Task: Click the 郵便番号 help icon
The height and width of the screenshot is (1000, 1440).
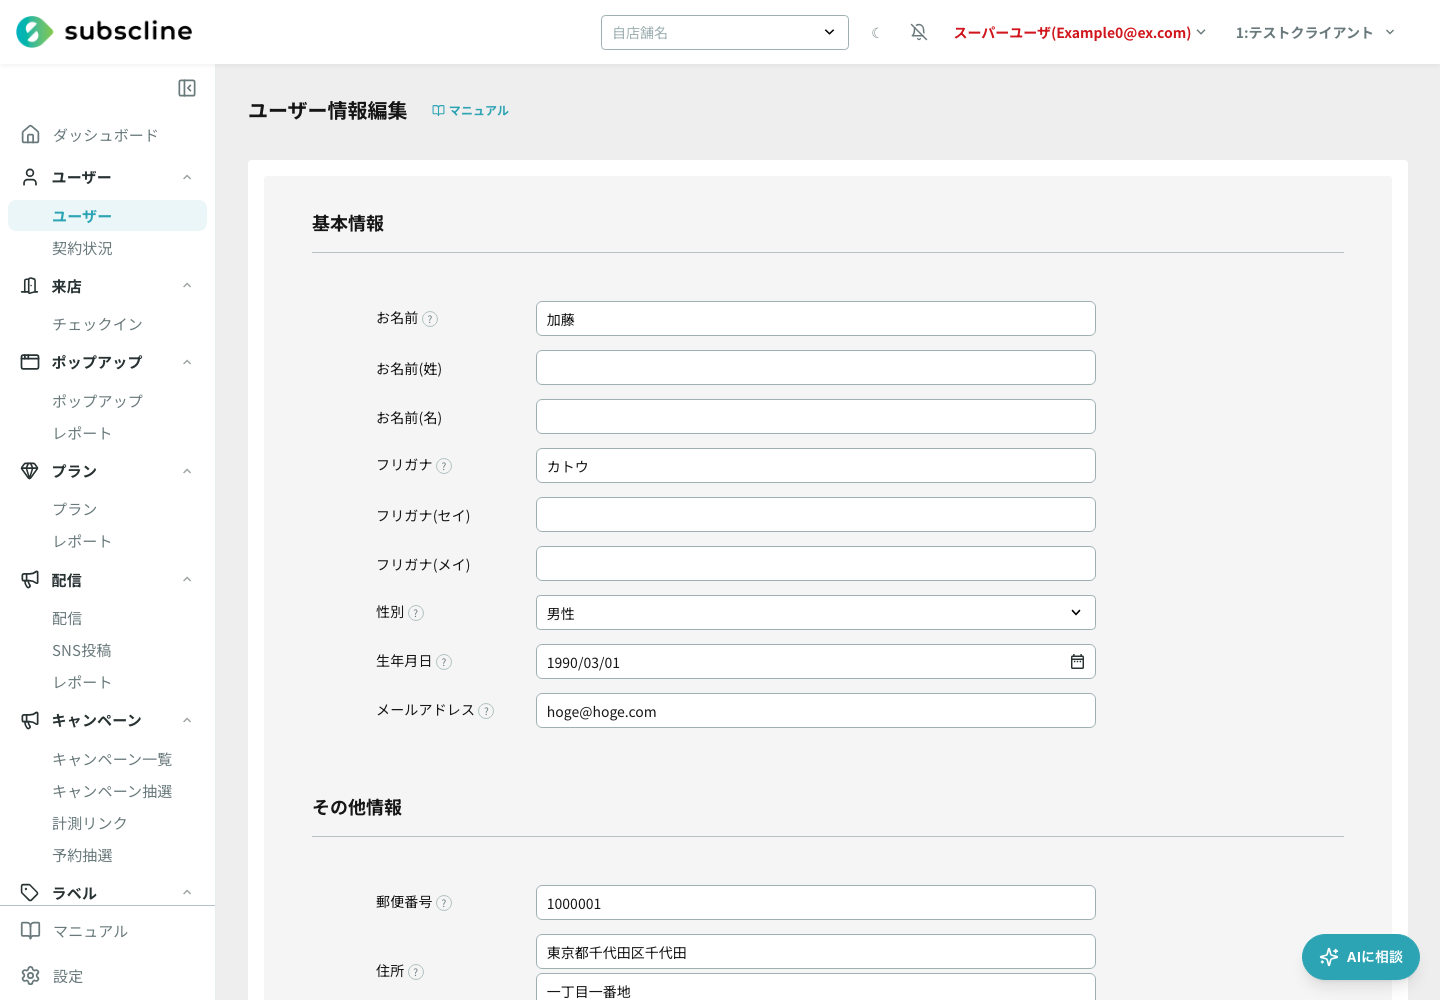Action: click(444, 903)
